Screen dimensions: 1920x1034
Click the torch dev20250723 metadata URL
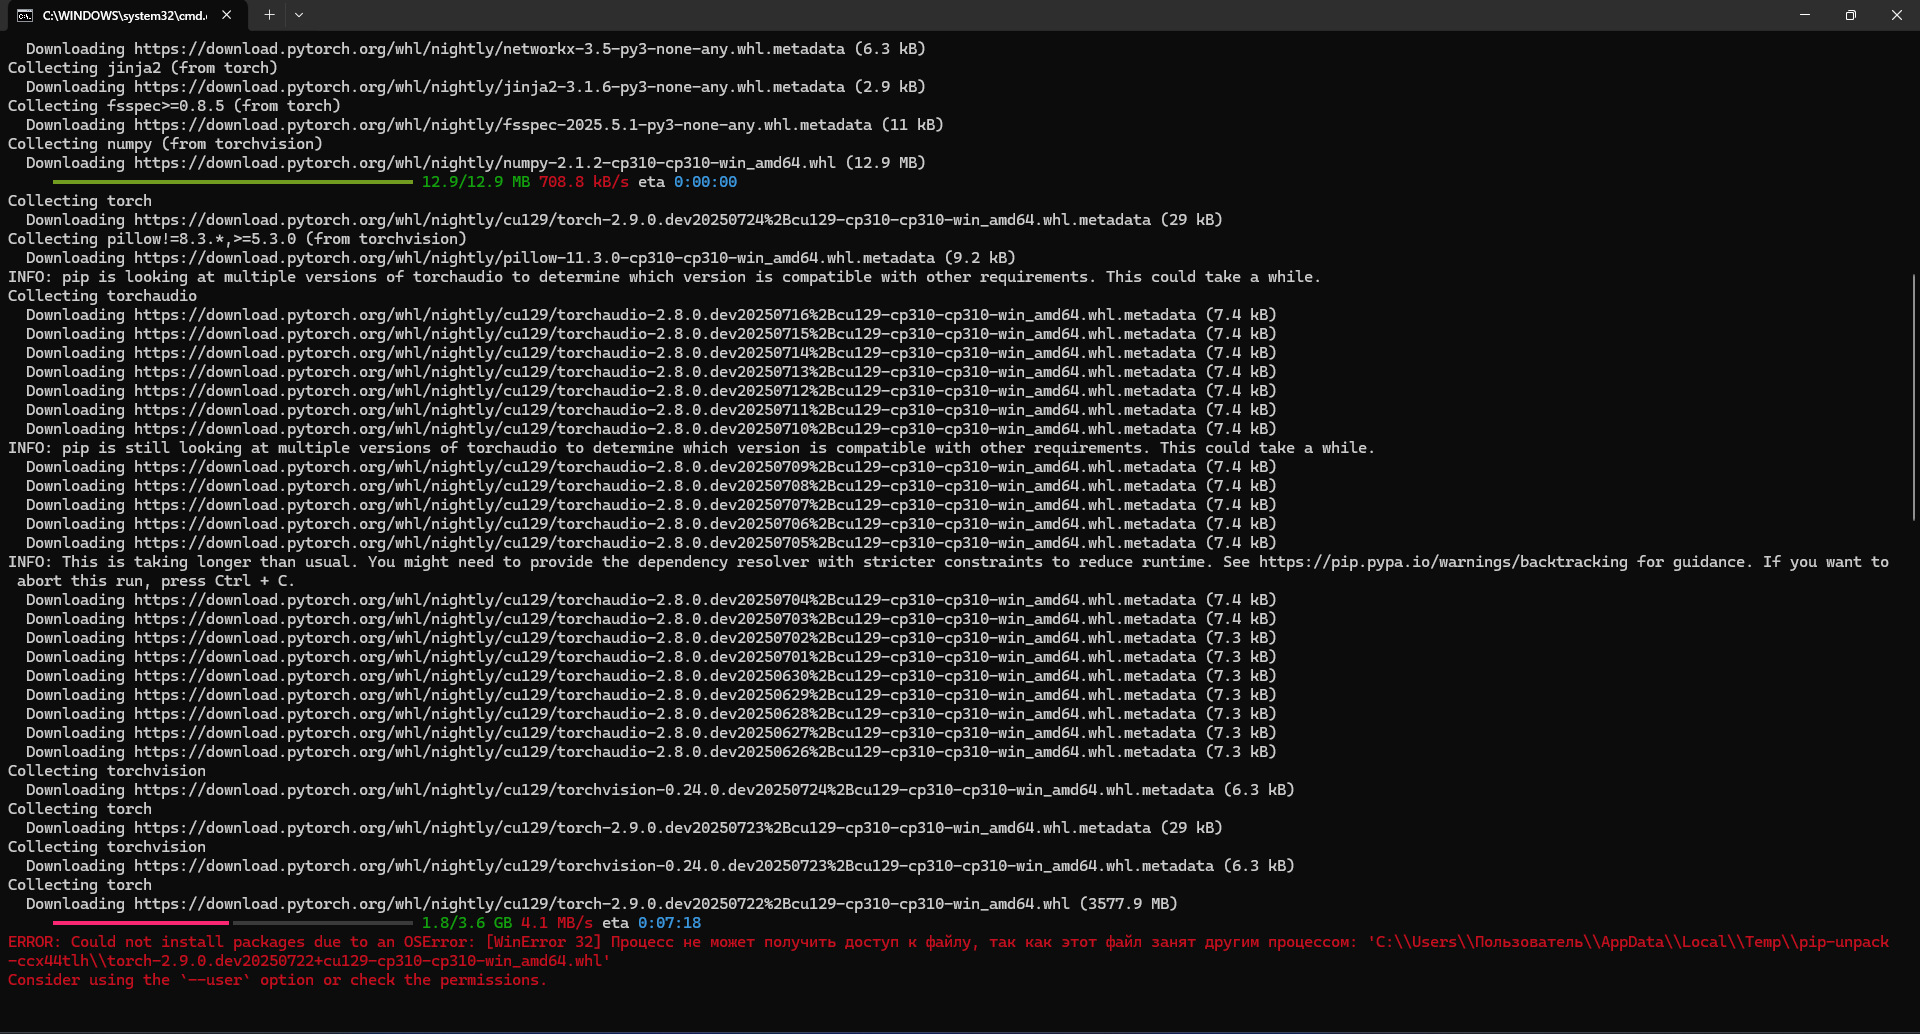(x=642, y=828)
